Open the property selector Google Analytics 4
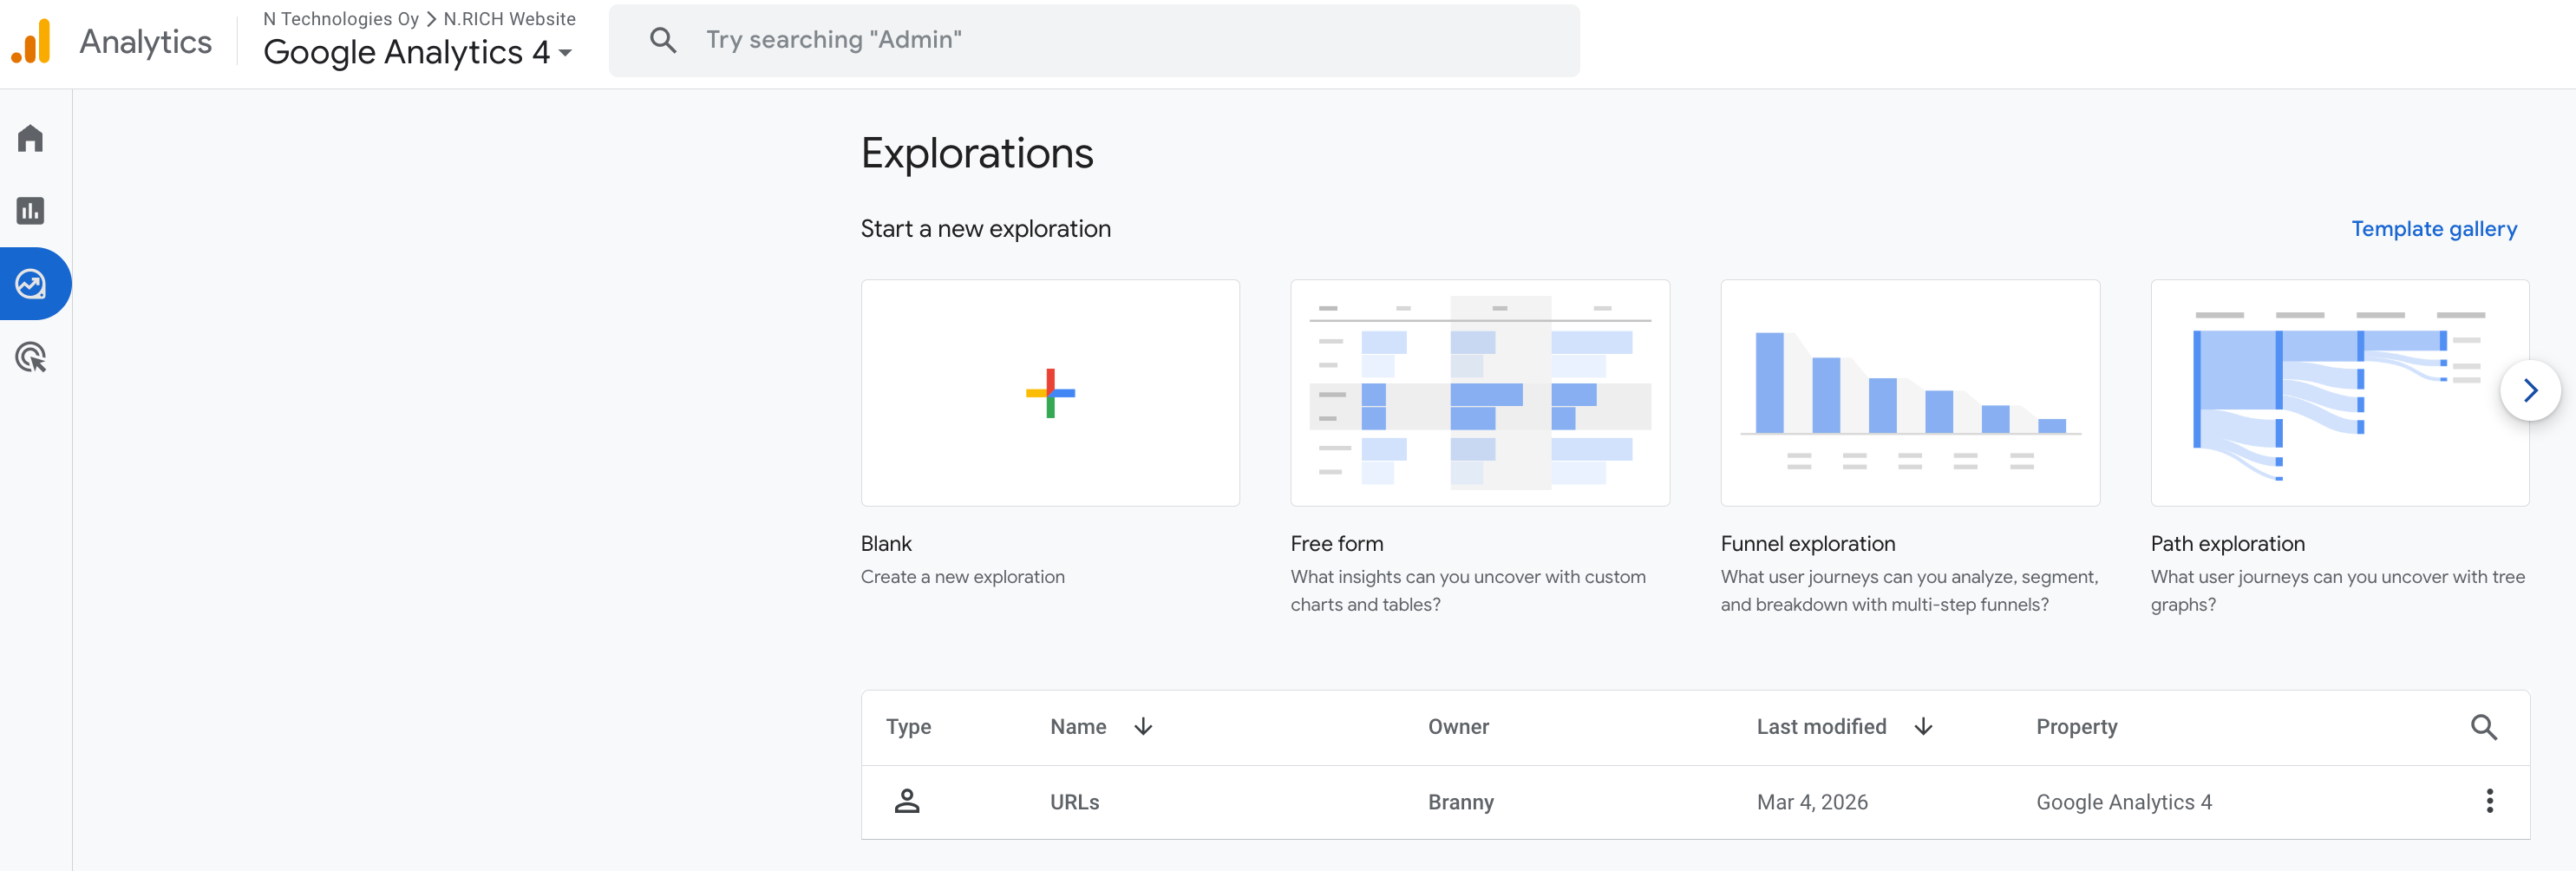 [417, 52]
